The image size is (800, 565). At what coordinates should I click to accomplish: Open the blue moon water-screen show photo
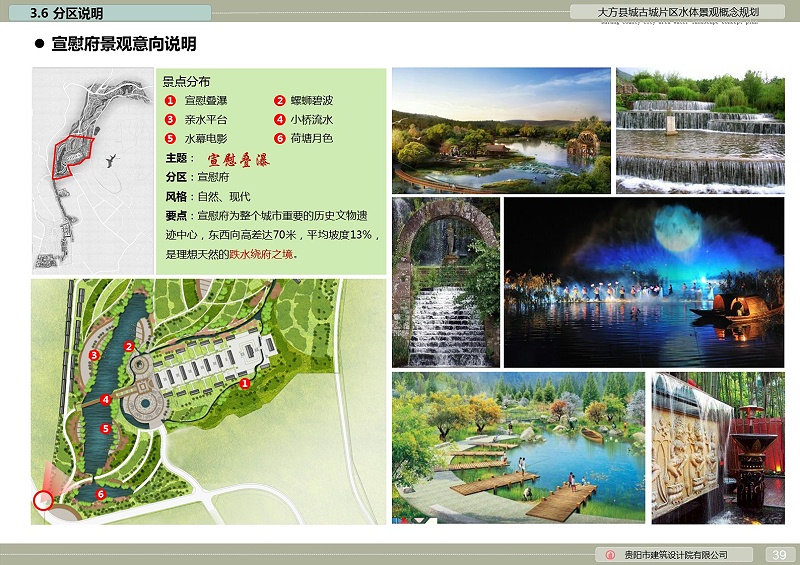point(643,282)
